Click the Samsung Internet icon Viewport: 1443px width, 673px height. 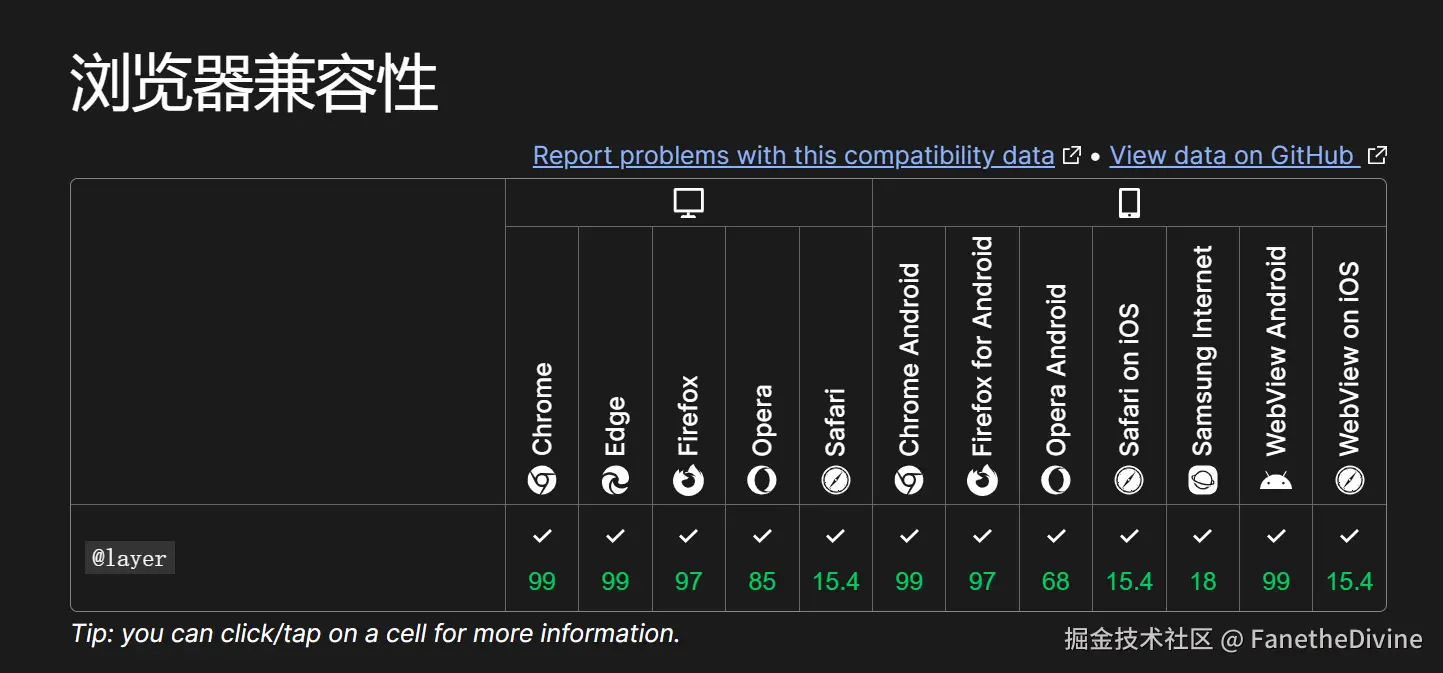pyautogui.click(x=1203, y=481)
